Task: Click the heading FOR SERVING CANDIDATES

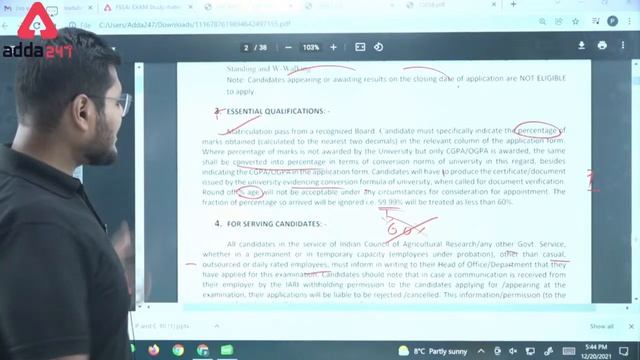Action: [x=275, y=224]
